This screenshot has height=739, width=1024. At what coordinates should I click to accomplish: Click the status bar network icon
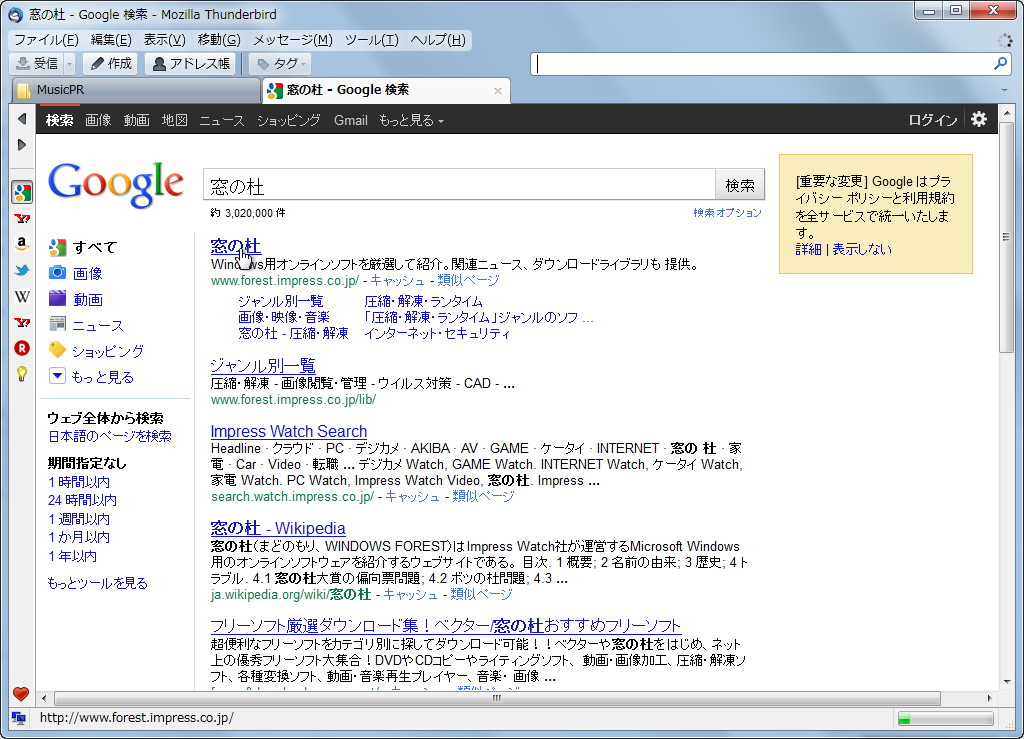[18, 718]
